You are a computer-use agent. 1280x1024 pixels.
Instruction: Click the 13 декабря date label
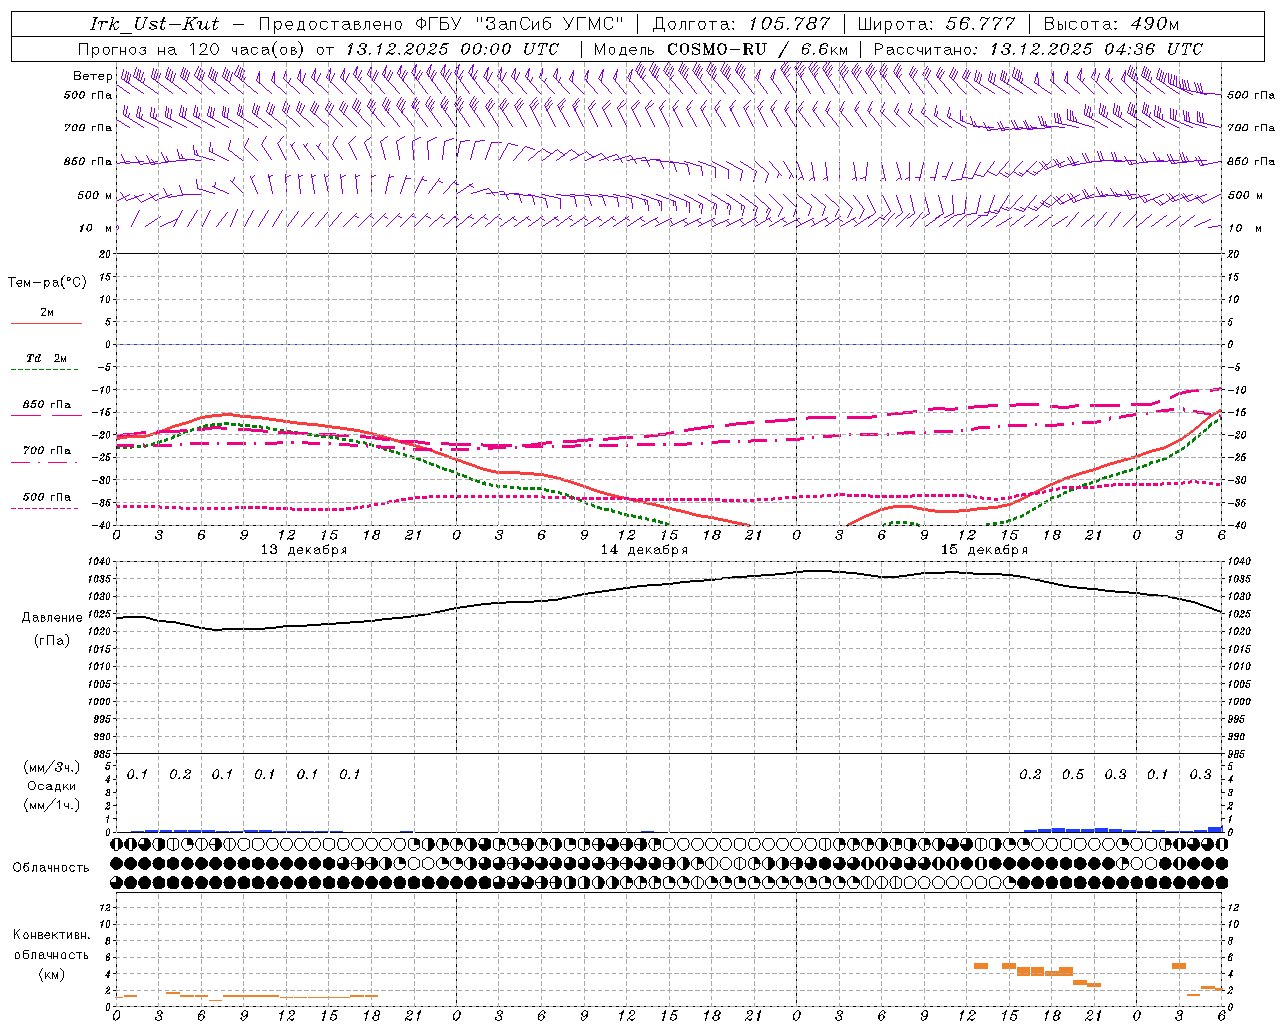click(304, 550)
